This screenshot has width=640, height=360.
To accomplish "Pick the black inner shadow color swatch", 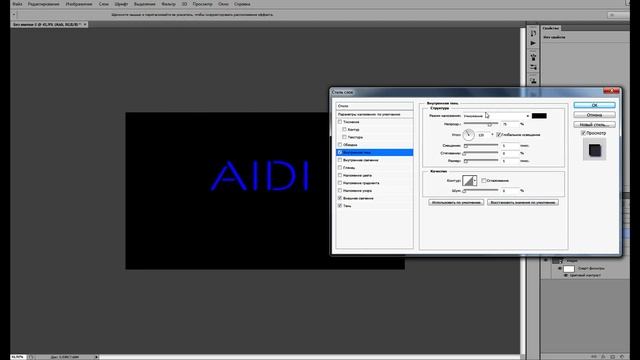I will 539,116.
